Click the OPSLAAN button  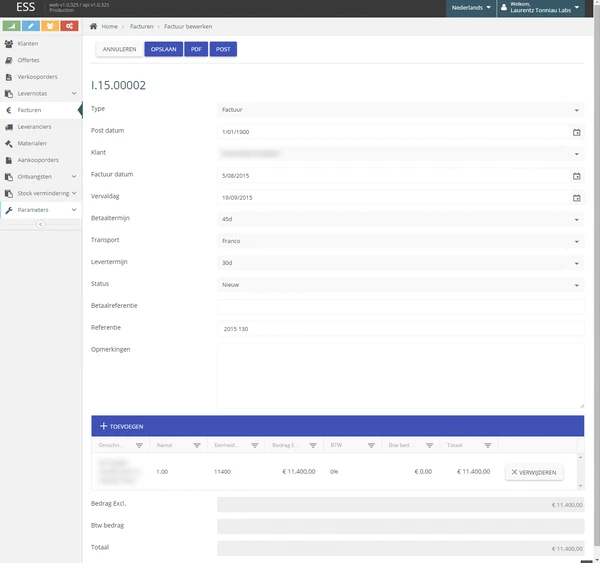click(x=163, y=49)
